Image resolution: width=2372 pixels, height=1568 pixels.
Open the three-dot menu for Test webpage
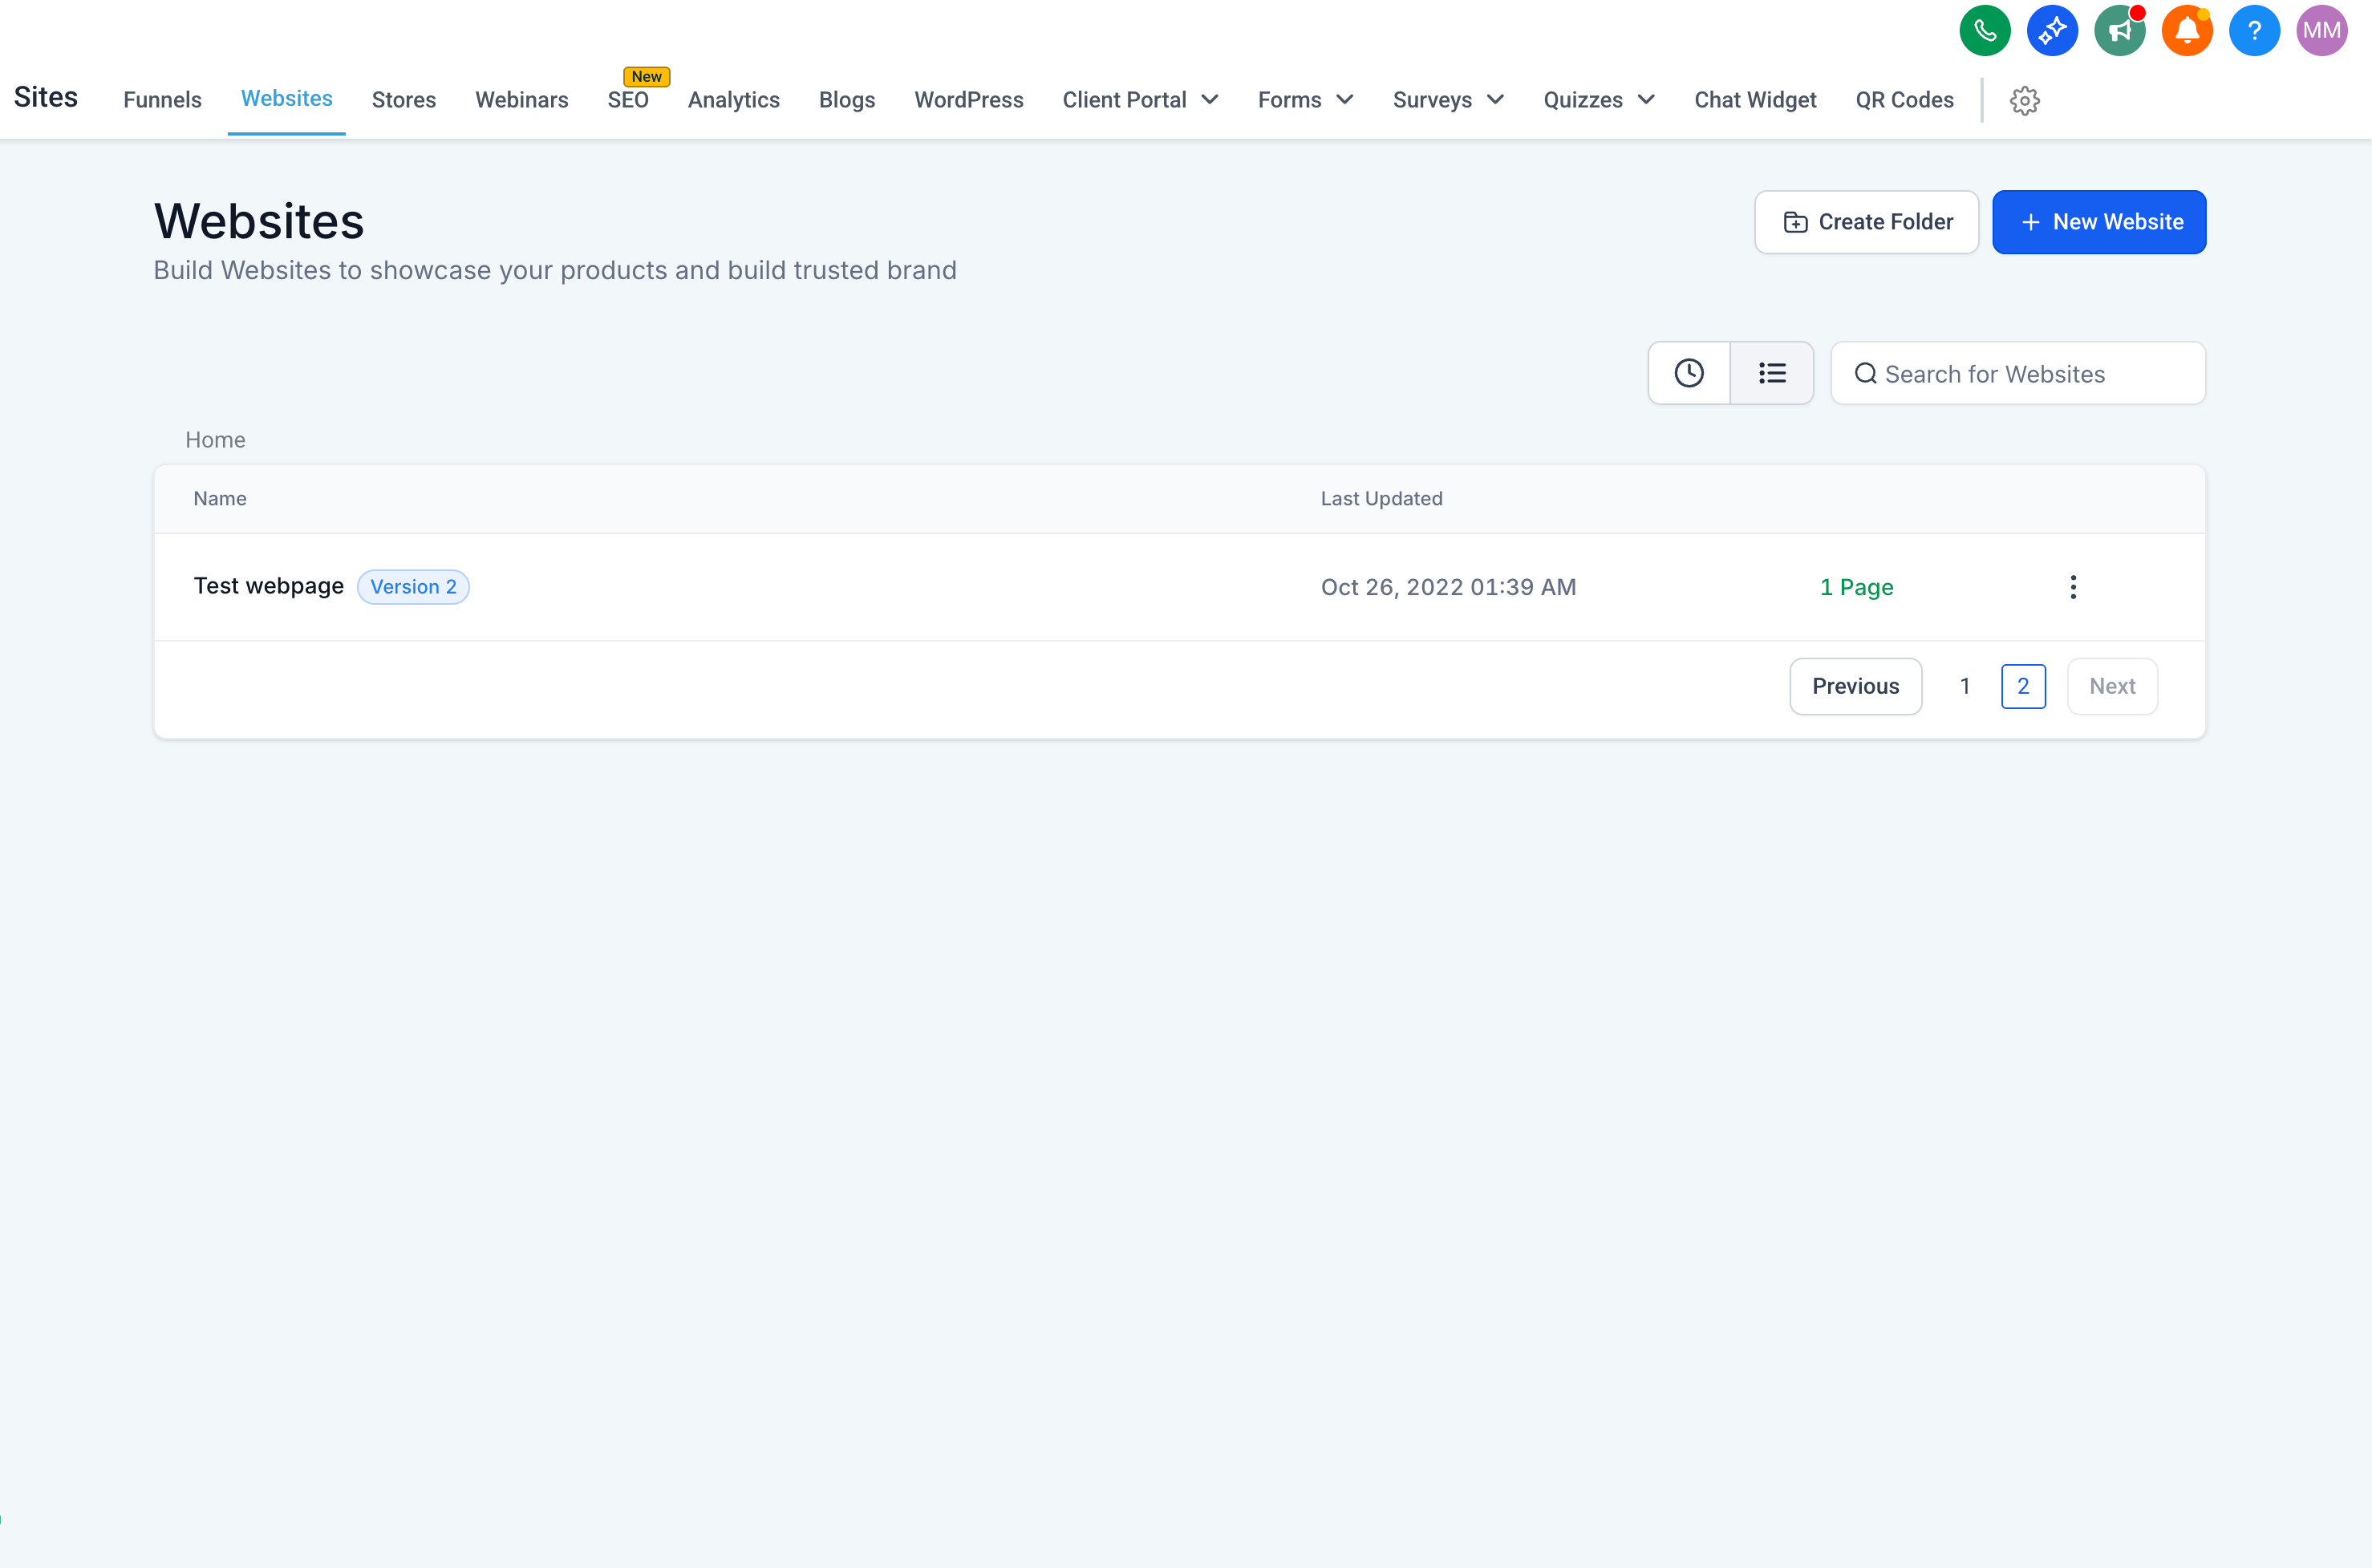point(2073,587)
